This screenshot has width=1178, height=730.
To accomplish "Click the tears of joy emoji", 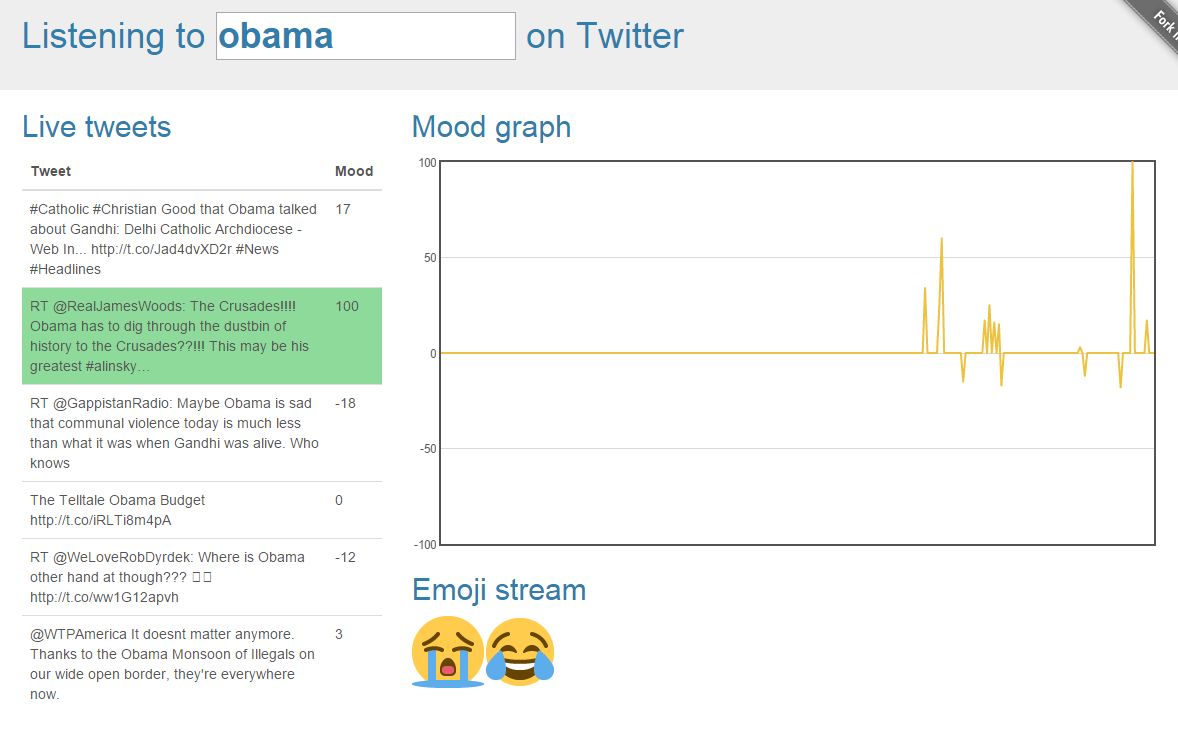I will [520, 652].
